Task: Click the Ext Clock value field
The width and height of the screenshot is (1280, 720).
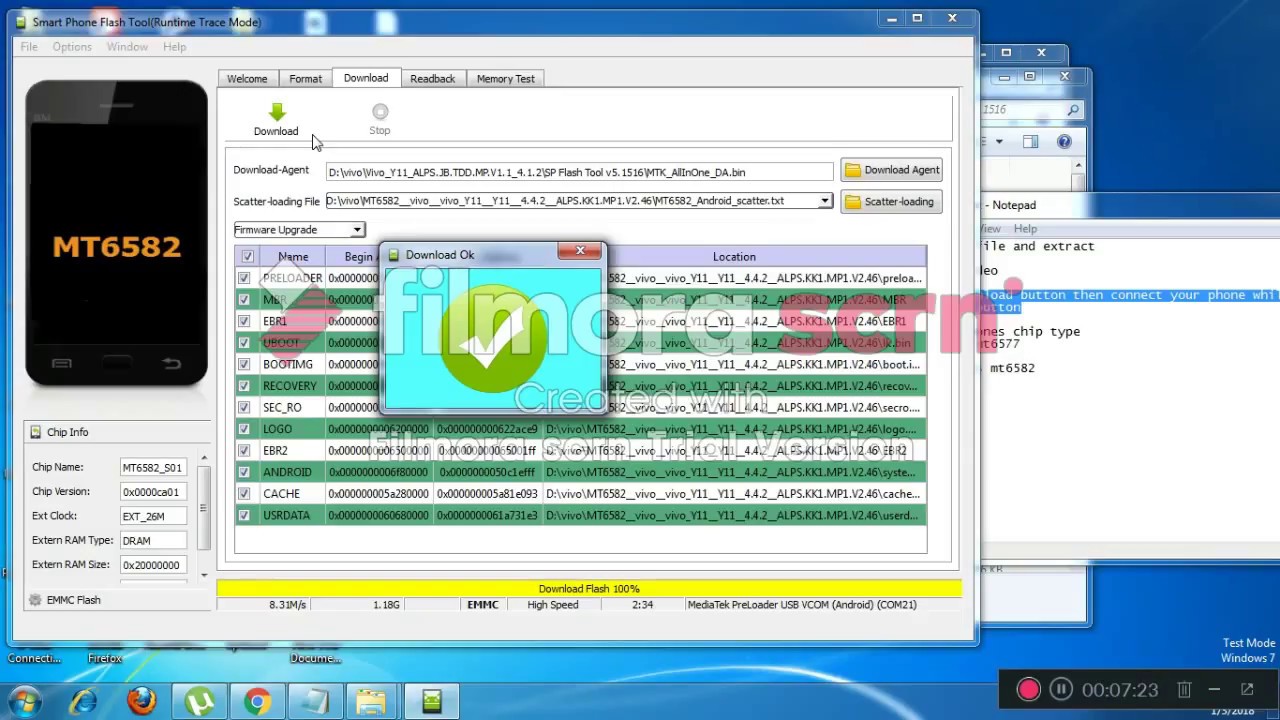Action: click(x=153, y=517)
